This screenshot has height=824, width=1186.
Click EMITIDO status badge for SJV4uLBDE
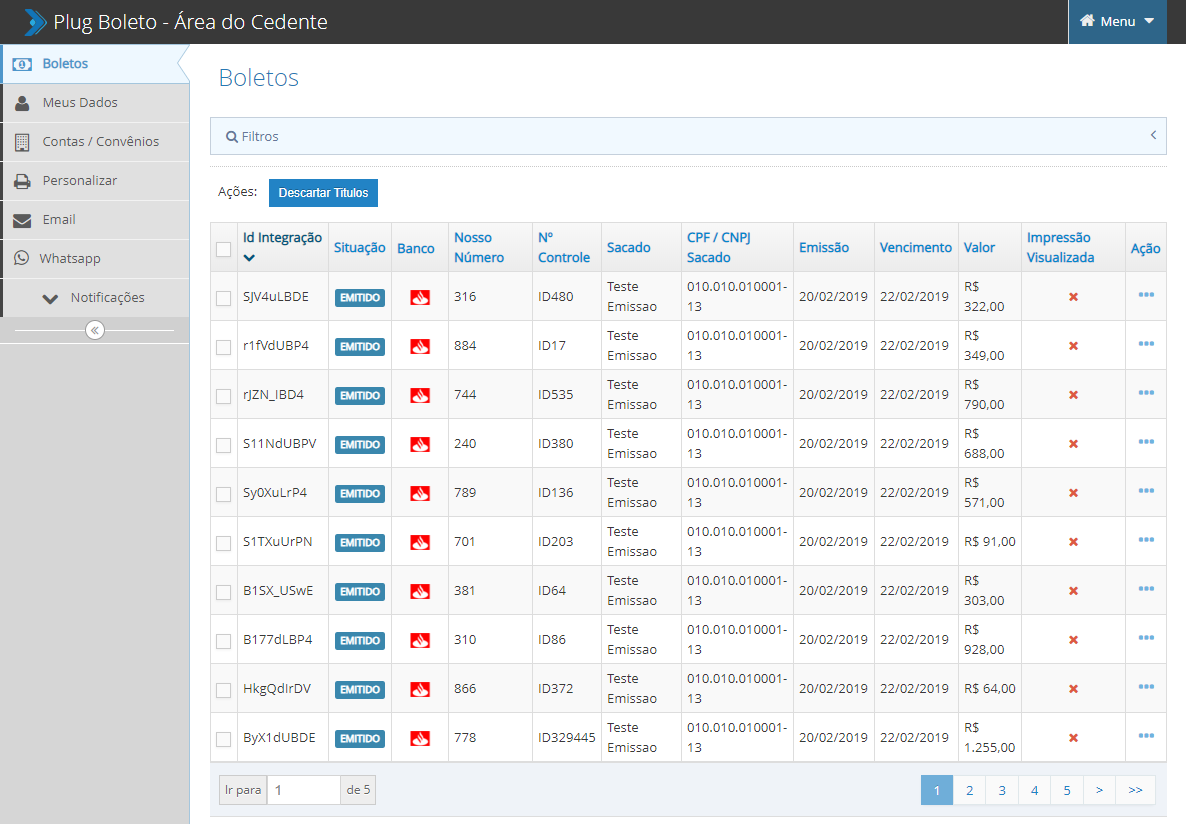pos(360,297)
